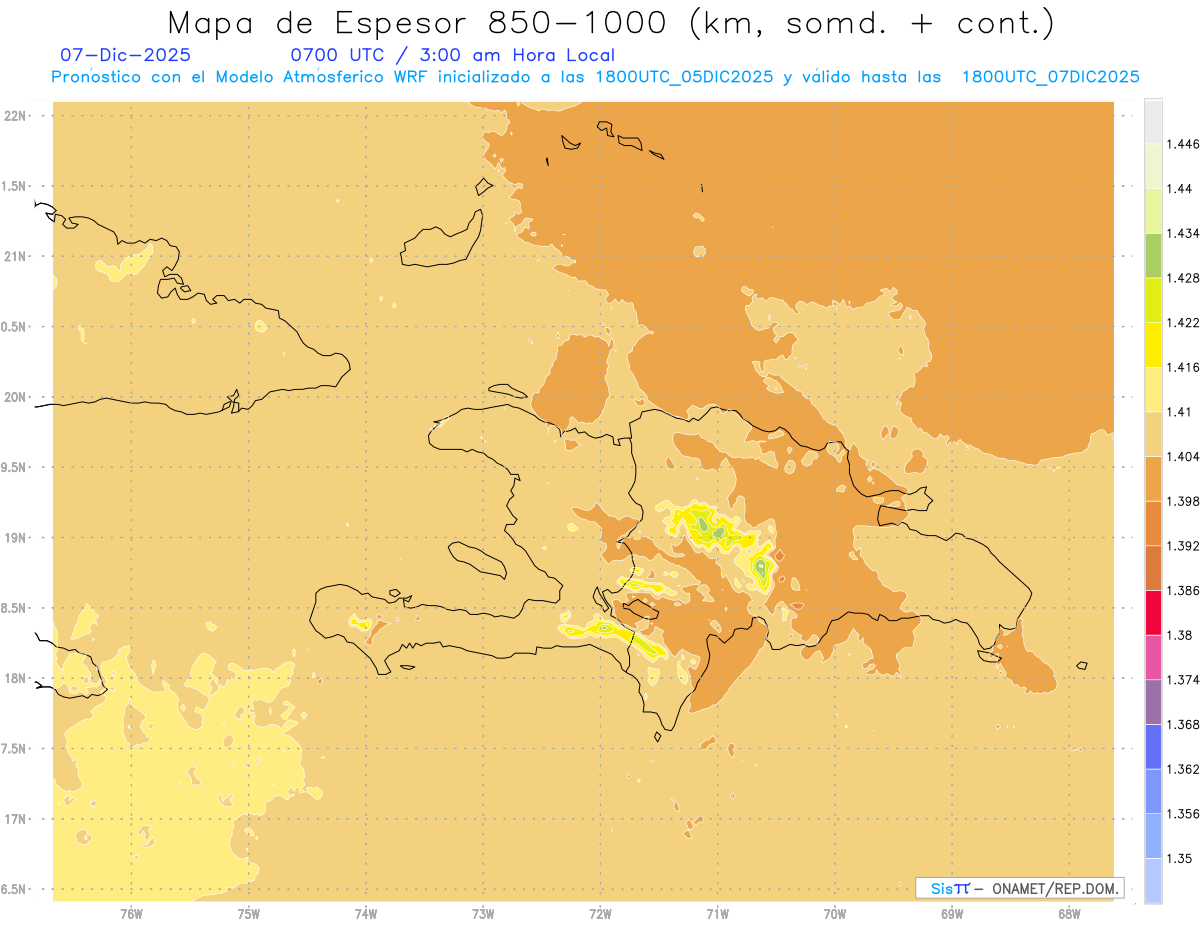
Task: Click the '21N' latitude label
Action: pyautogui.click(x=15, y=256)
